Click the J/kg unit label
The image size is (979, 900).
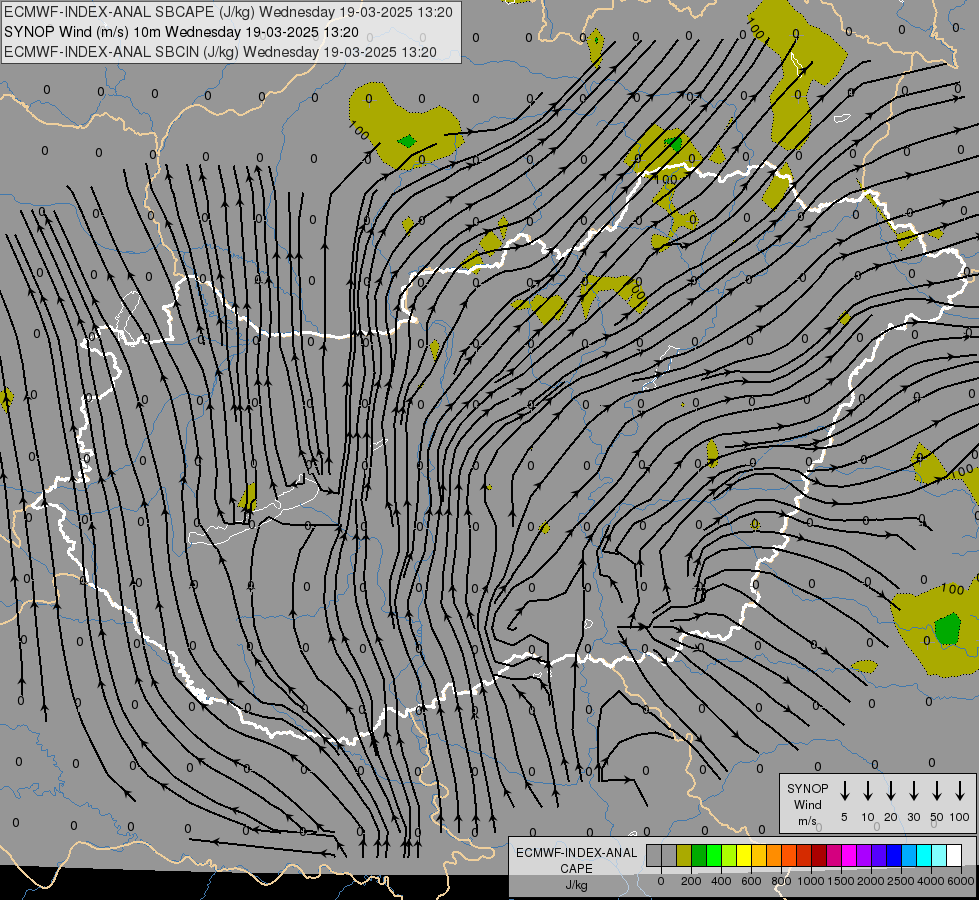coord(576,885)
